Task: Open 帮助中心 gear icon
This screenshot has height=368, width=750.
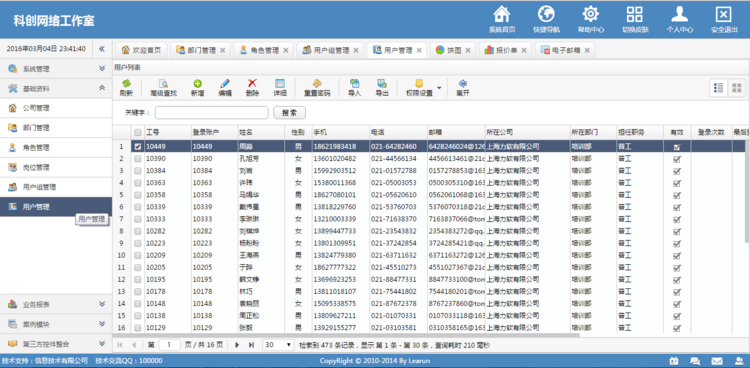Action: click(x=591, y=14)
